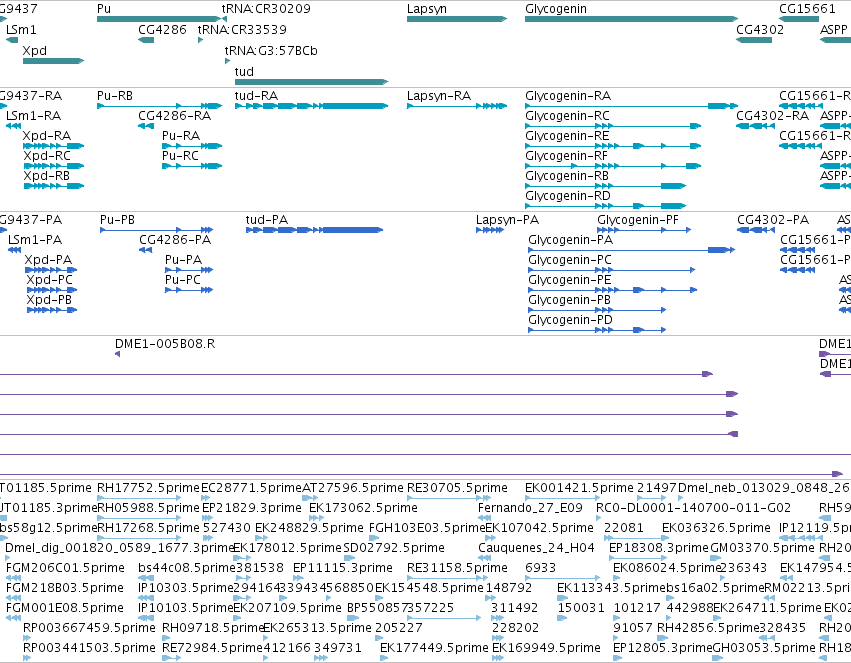Select the RC0-DL0001-140700-011-G02 EST
Viewport: 851px width, 663px height.
[599, 518]
